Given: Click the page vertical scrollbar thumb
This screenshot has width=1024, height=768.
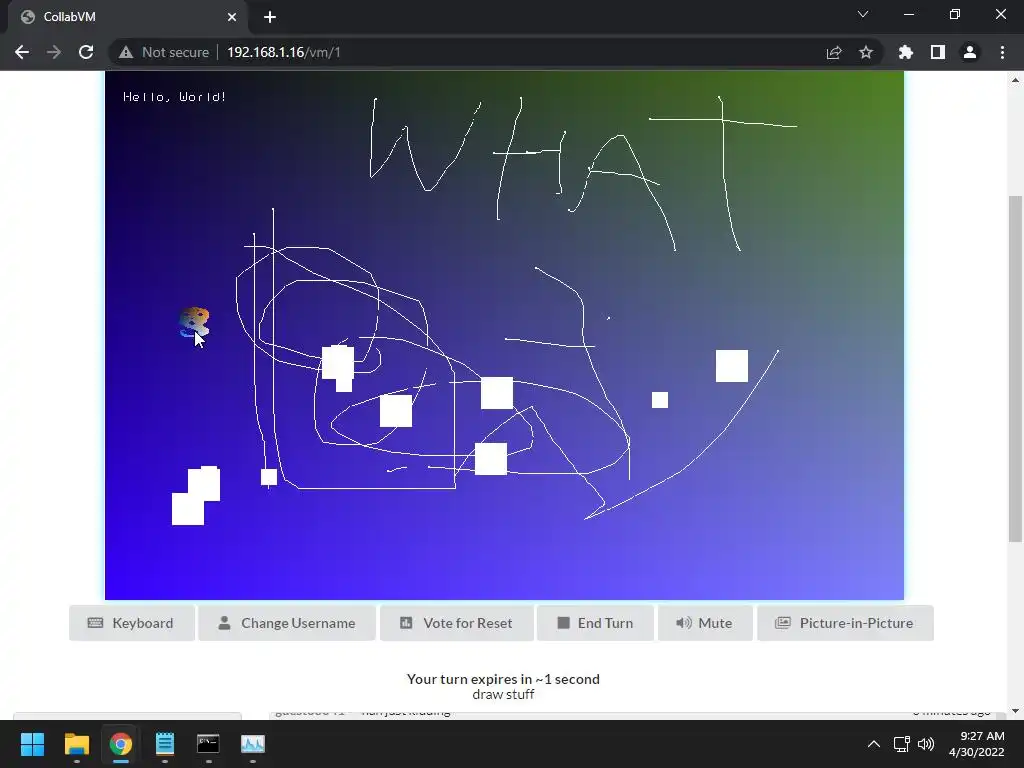Looking at the screenshot, I should [x=1015, y=369].
